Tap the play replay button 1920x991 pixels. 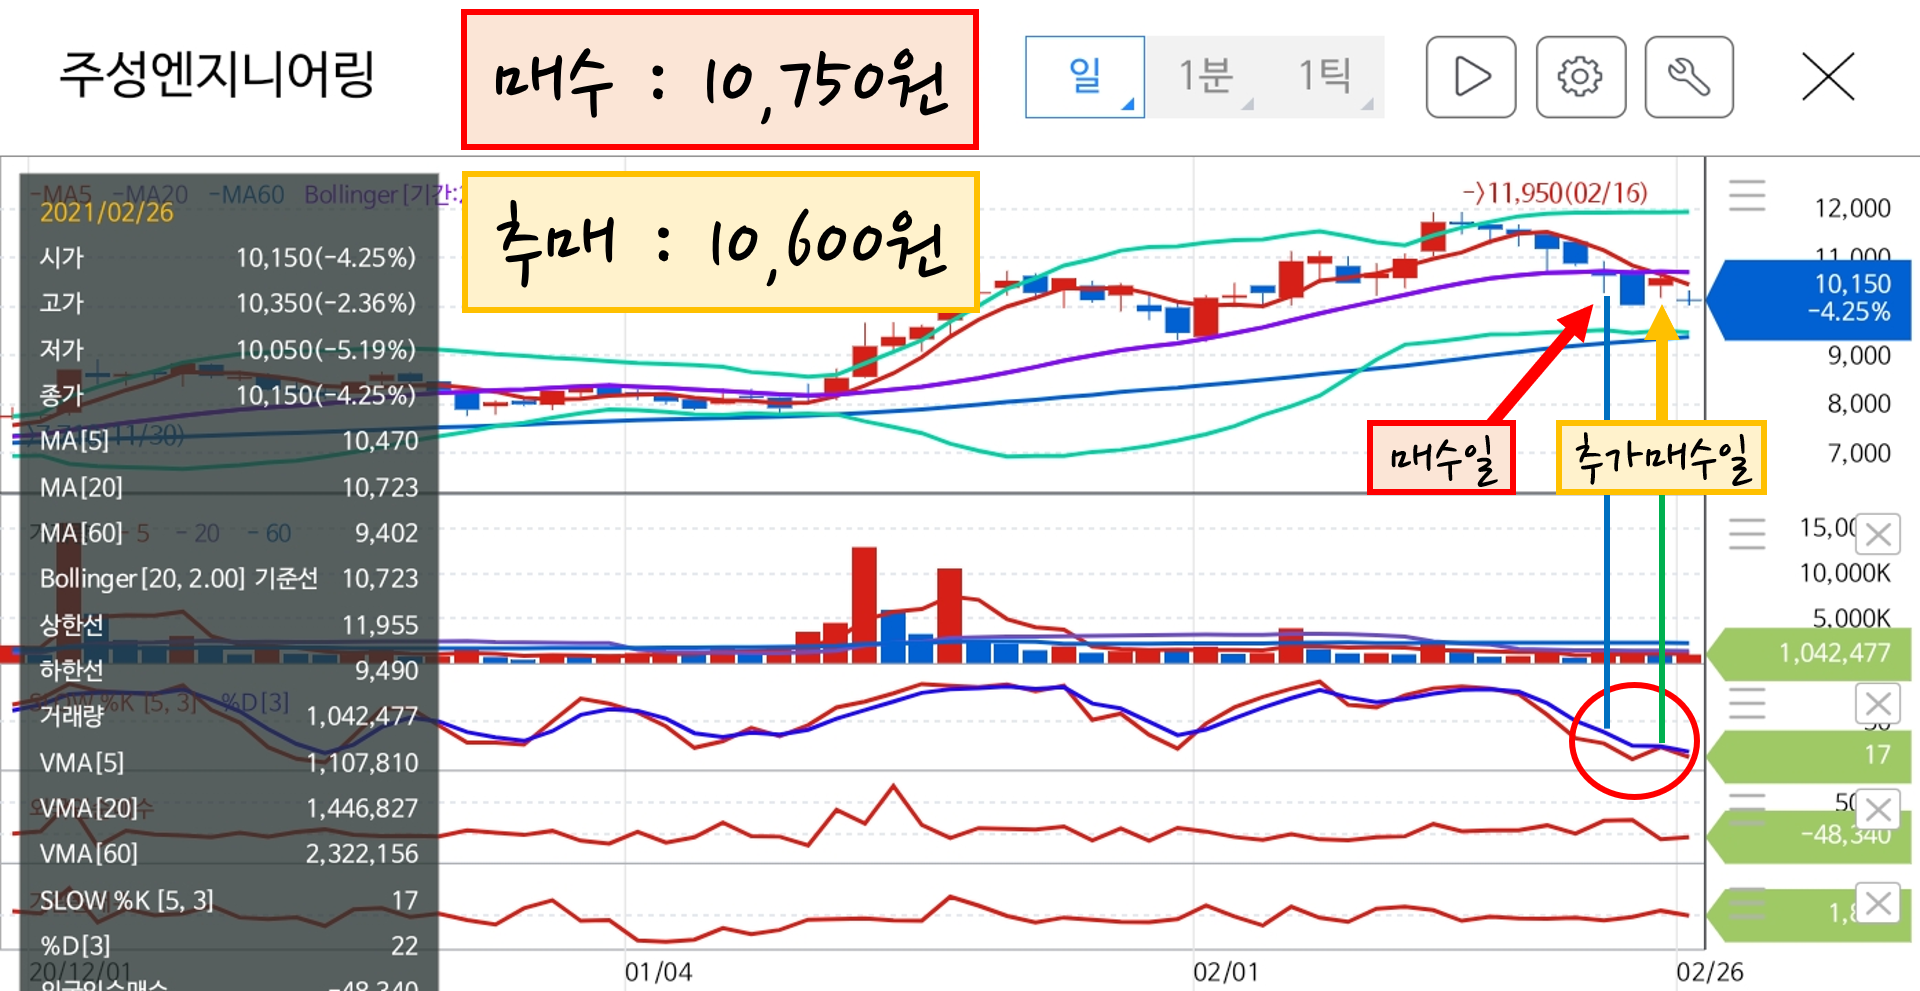[1471, 77]
